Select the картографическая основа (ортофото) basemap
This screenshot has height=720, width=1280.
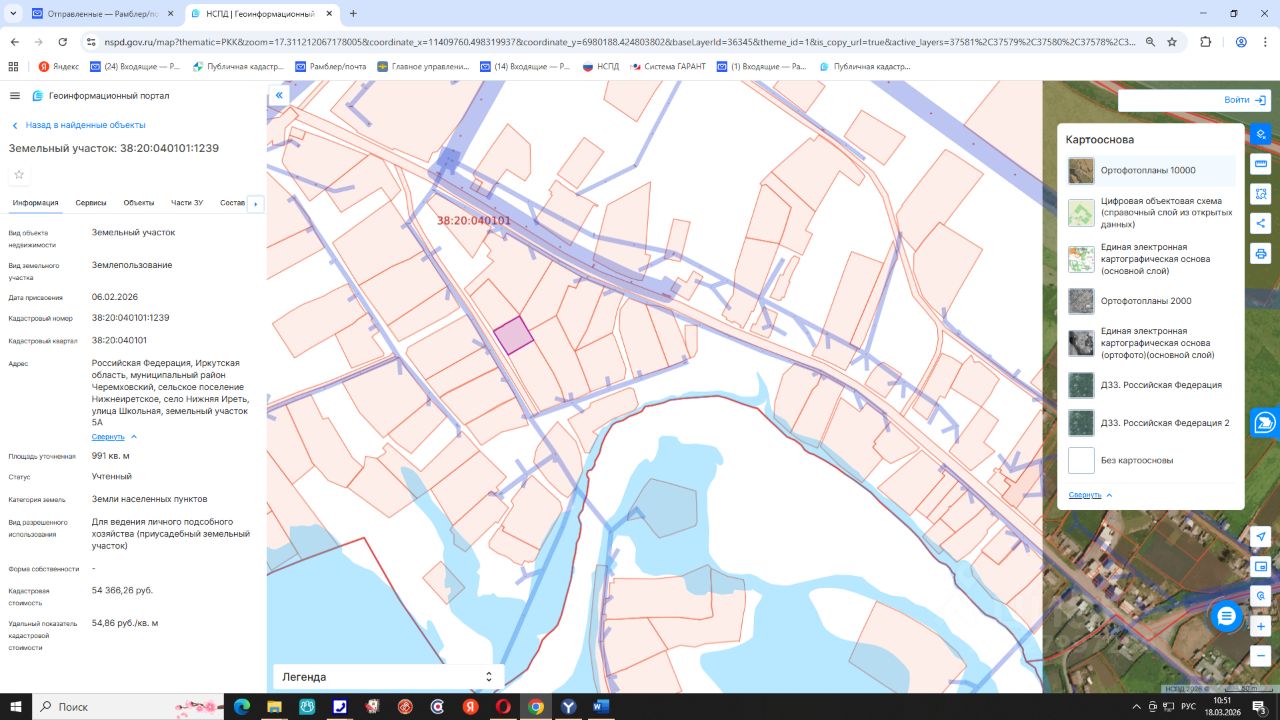click(x=1150, y=343)
